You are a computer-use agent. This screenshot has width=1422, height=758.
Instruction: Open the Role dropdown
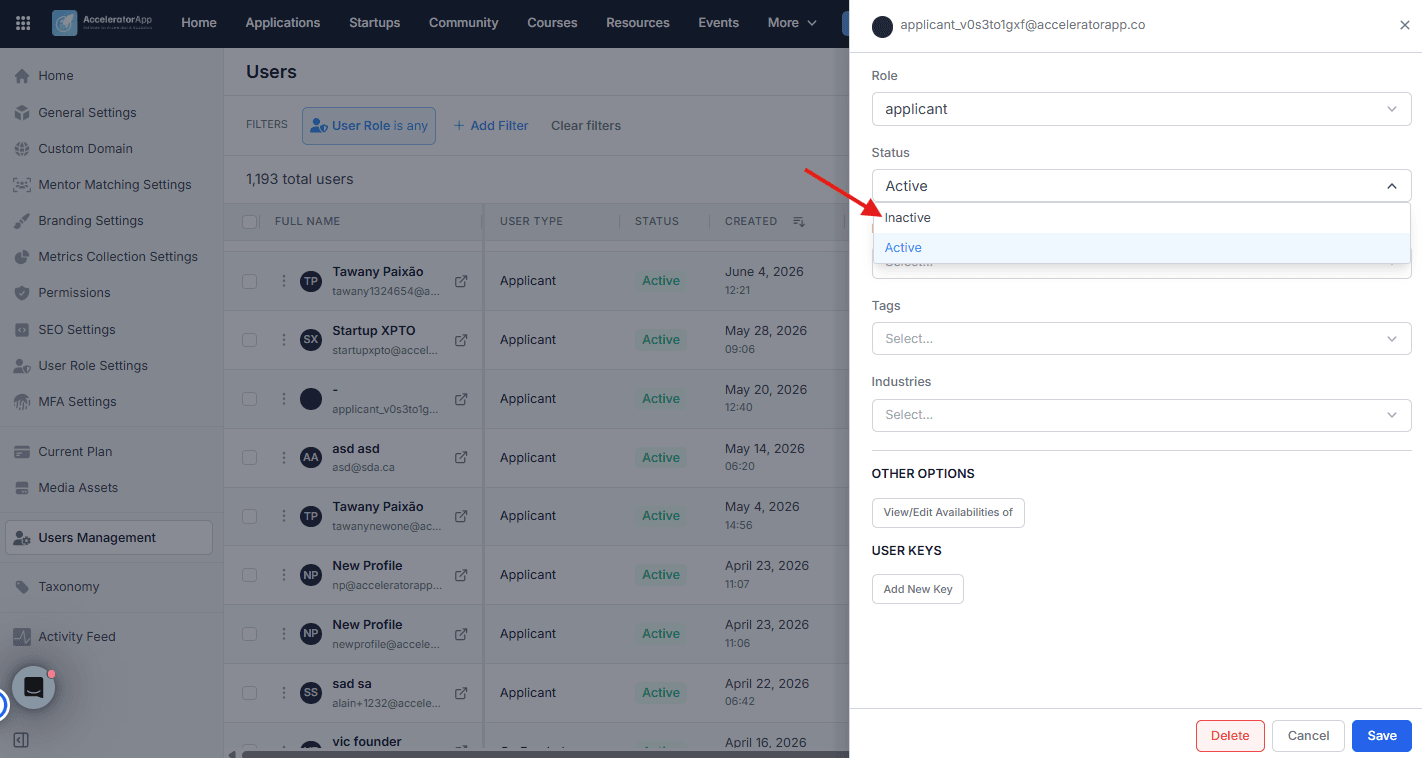1141,109
